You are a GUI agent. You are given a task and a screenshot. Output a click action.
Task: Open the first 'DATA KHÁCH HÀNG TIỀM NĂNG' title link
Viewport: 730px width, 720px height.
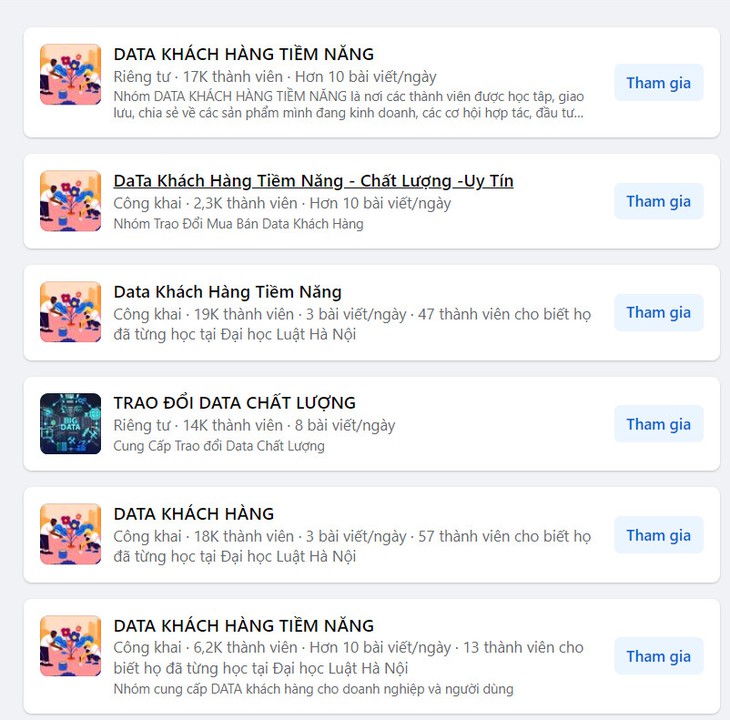point(243,54)
